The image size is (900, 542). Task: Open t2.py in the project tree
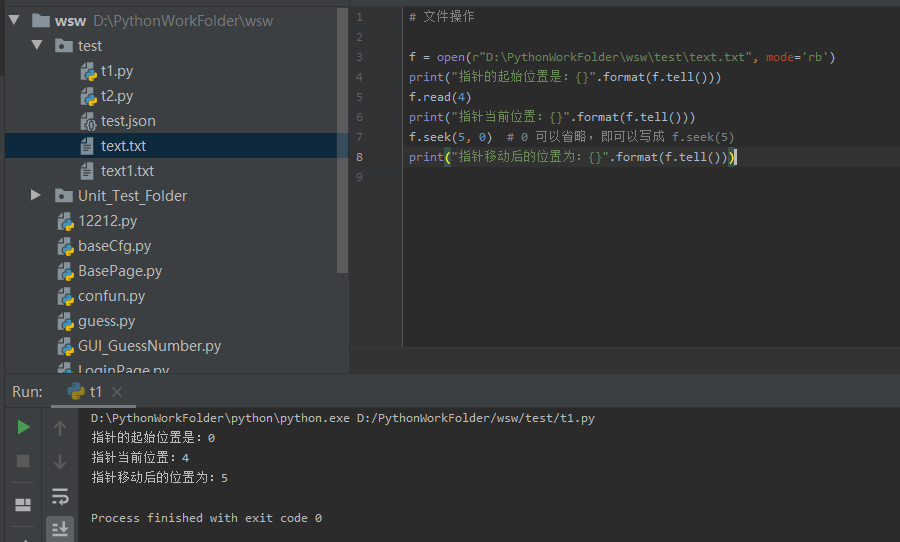tap(117, 96)
